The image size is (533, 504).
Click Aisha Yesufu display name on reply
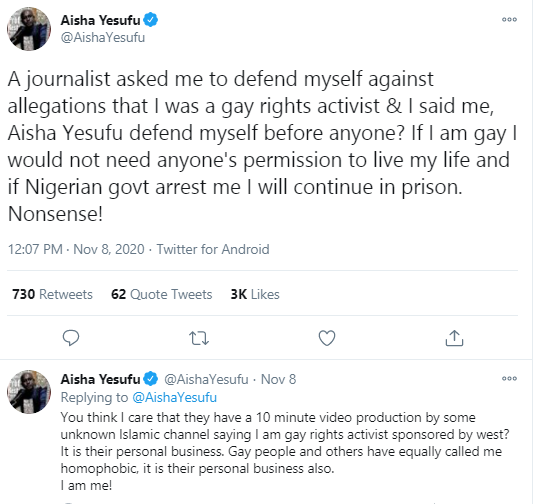100,379
